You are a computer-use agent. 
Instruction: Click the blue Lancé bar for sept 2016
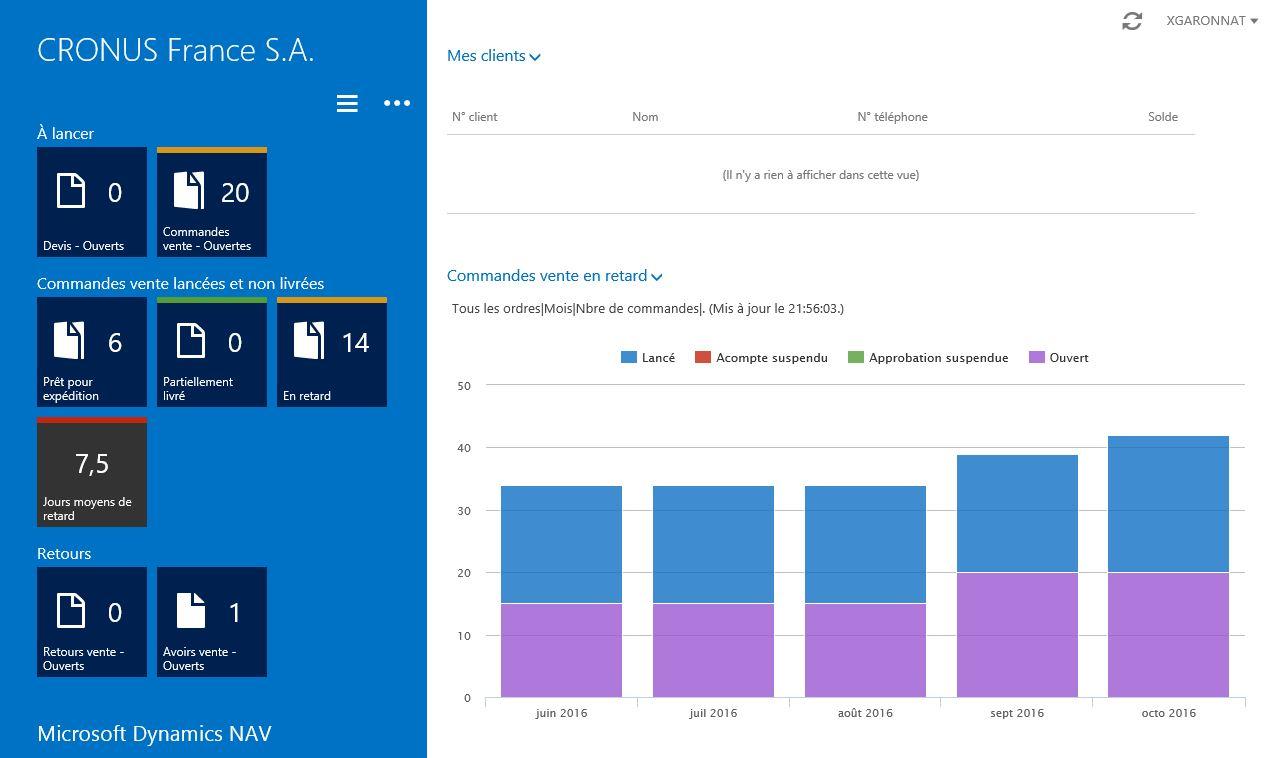pos(1017,514)
